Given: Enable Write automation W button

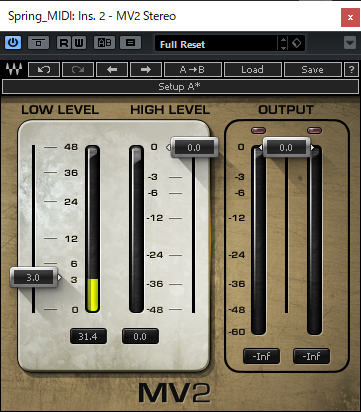Looking at the screenshot, I should (79, 43).
